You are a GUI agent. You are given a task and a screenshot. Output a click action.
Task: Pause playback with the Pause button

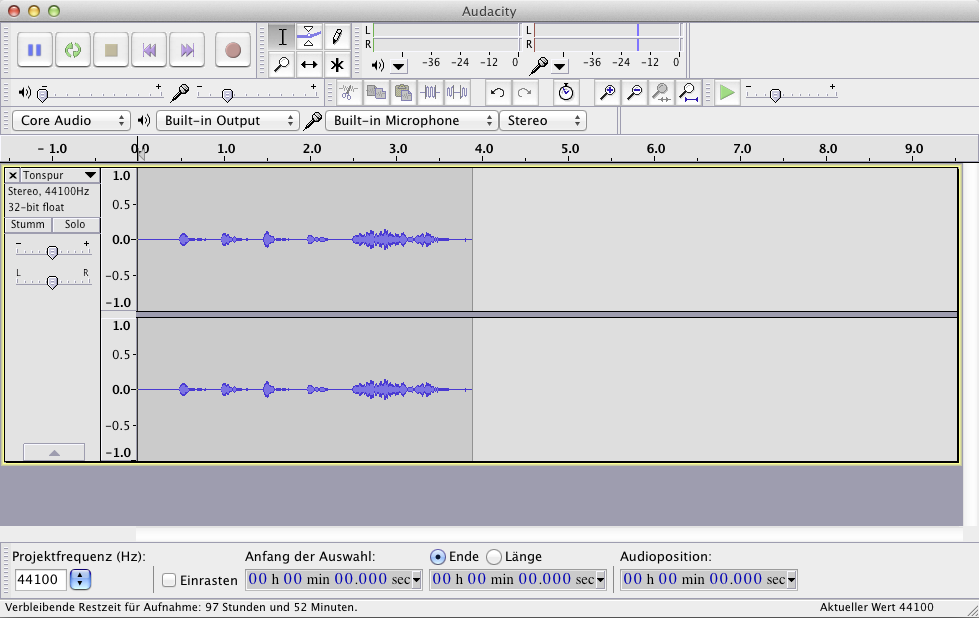point(34,50)
